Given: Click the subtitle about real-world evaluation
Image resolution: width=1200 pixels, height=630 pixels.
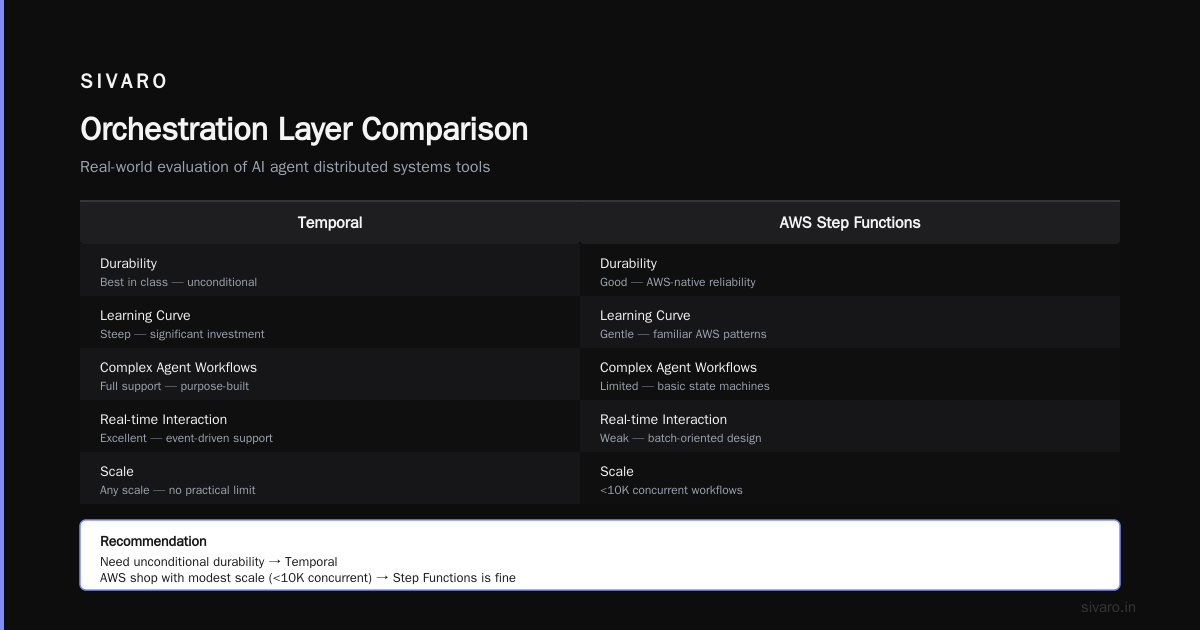Looking at the screenshot, I should click(285, 167).
